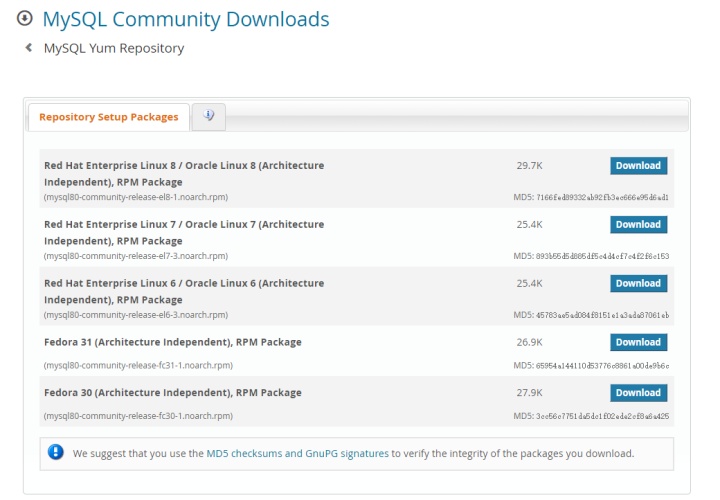Screen dimensions: 720x500
Task: Click the mysql80-community-release-fc30-1.noarch.rpm filename
Action: (138, 416)
